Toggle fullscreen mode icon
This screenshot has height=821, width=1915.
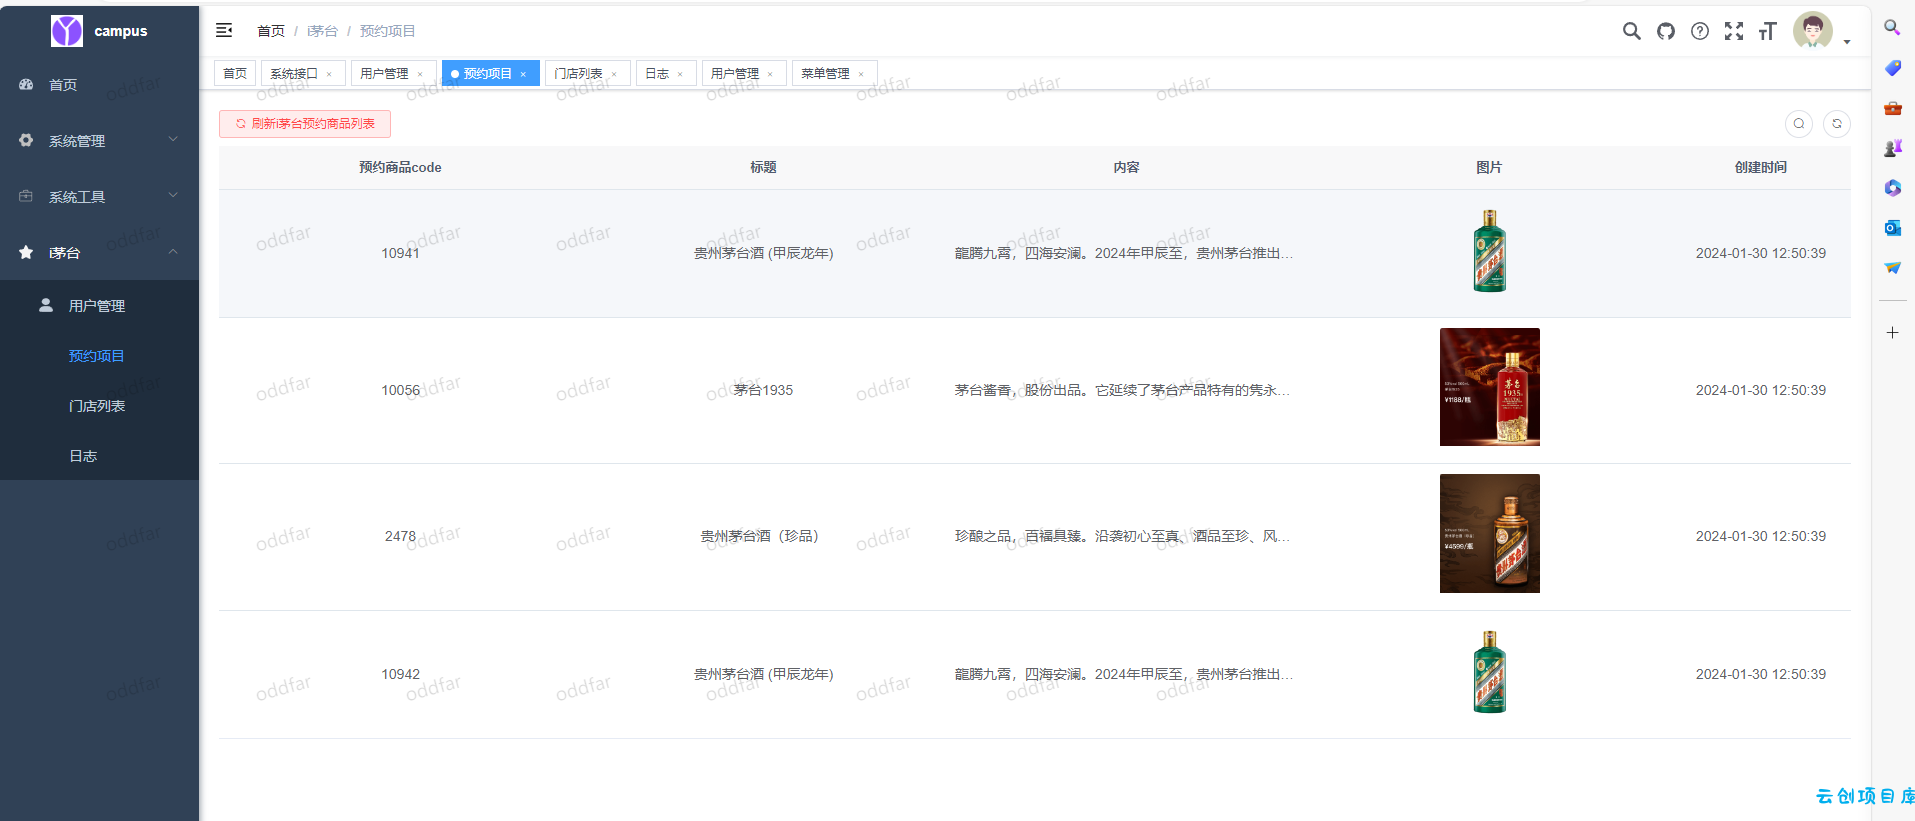click(x=1733, y=31)
